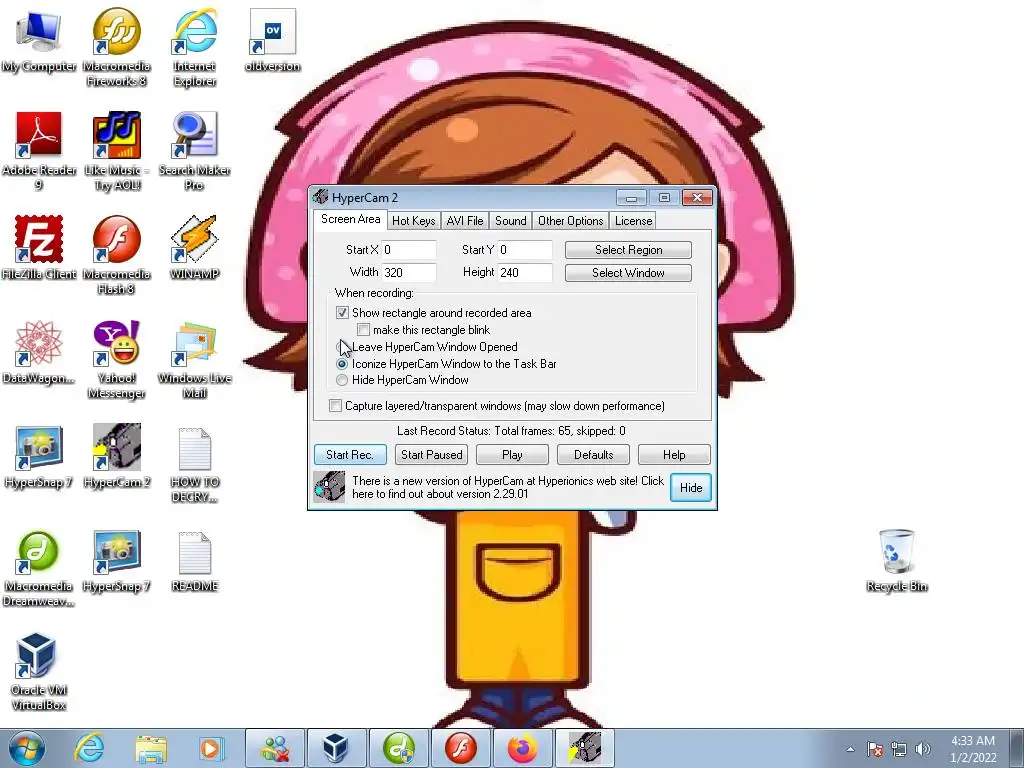Open Dreamweaver icon in the taskbar

point(398,748)
